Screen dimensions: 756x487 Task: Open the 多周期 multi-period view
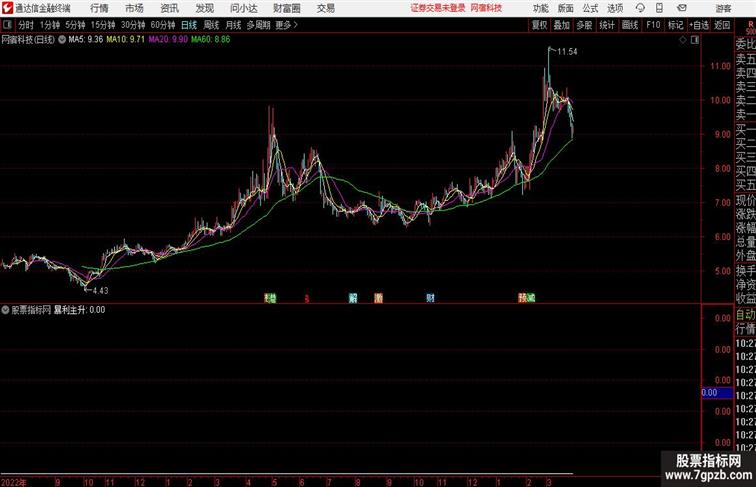tap(258, 25)
